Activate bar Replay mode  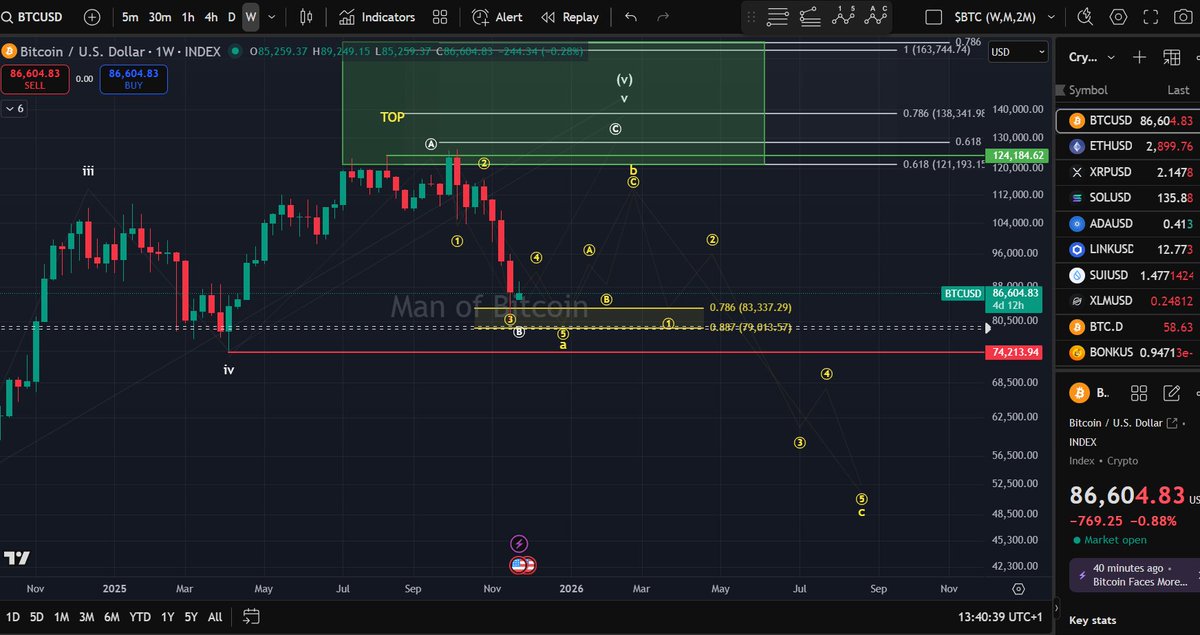tap(570, 17)
